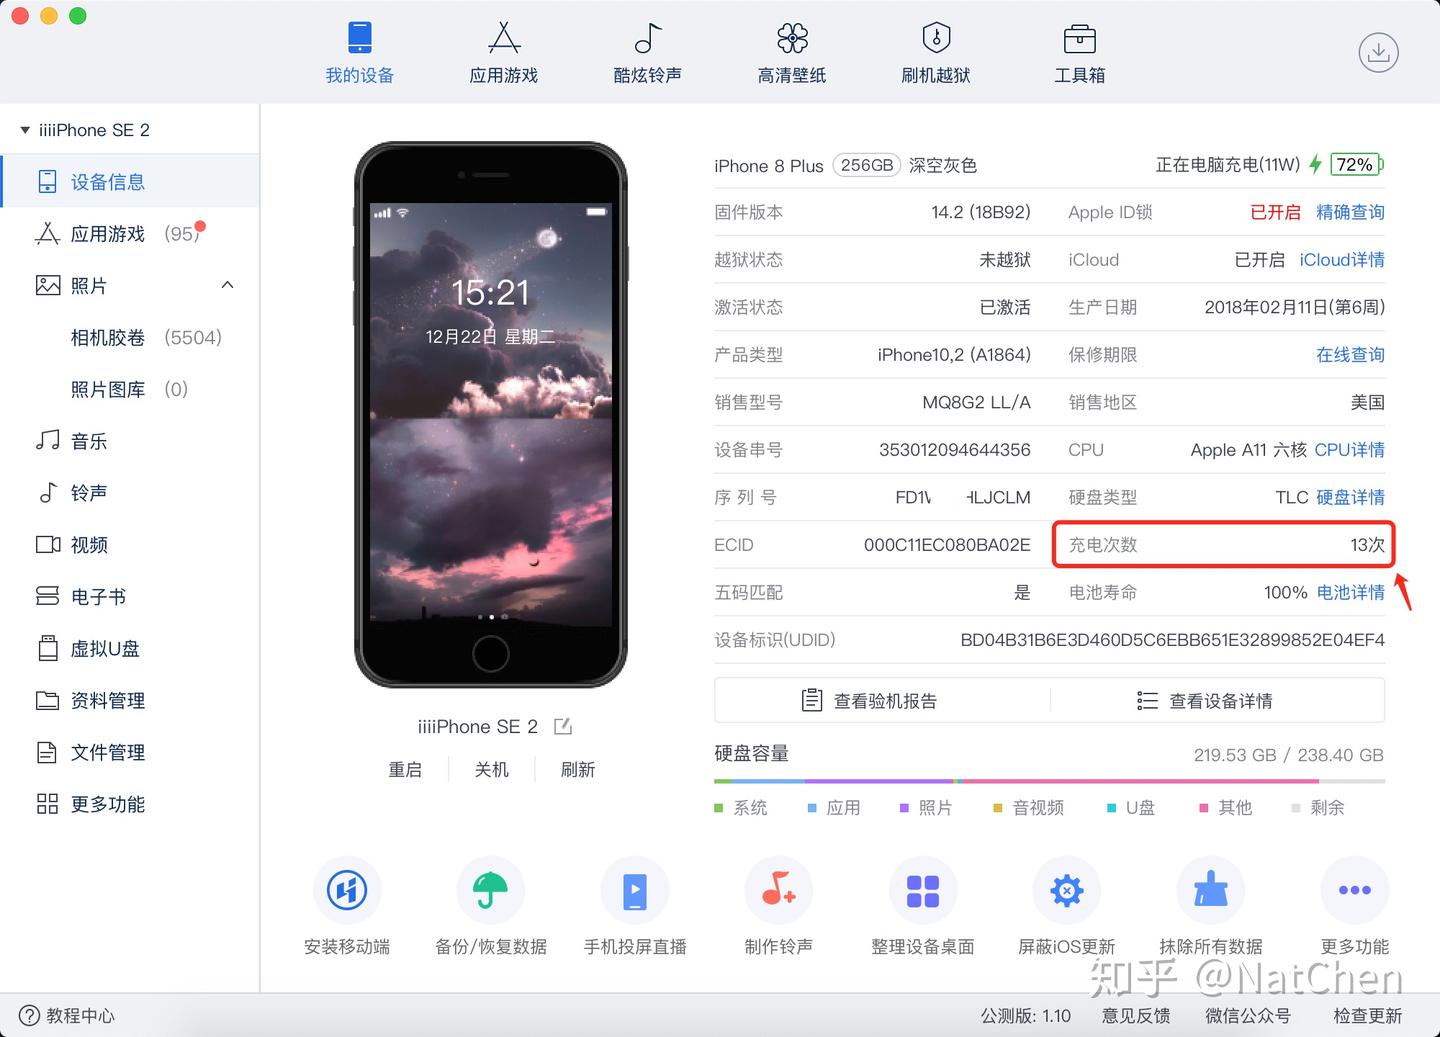The image size is (1440, 1037).
Task: Click the red 已开启 Apple ID lock status
Action: pyautogui.click(x=1275, y=212)
